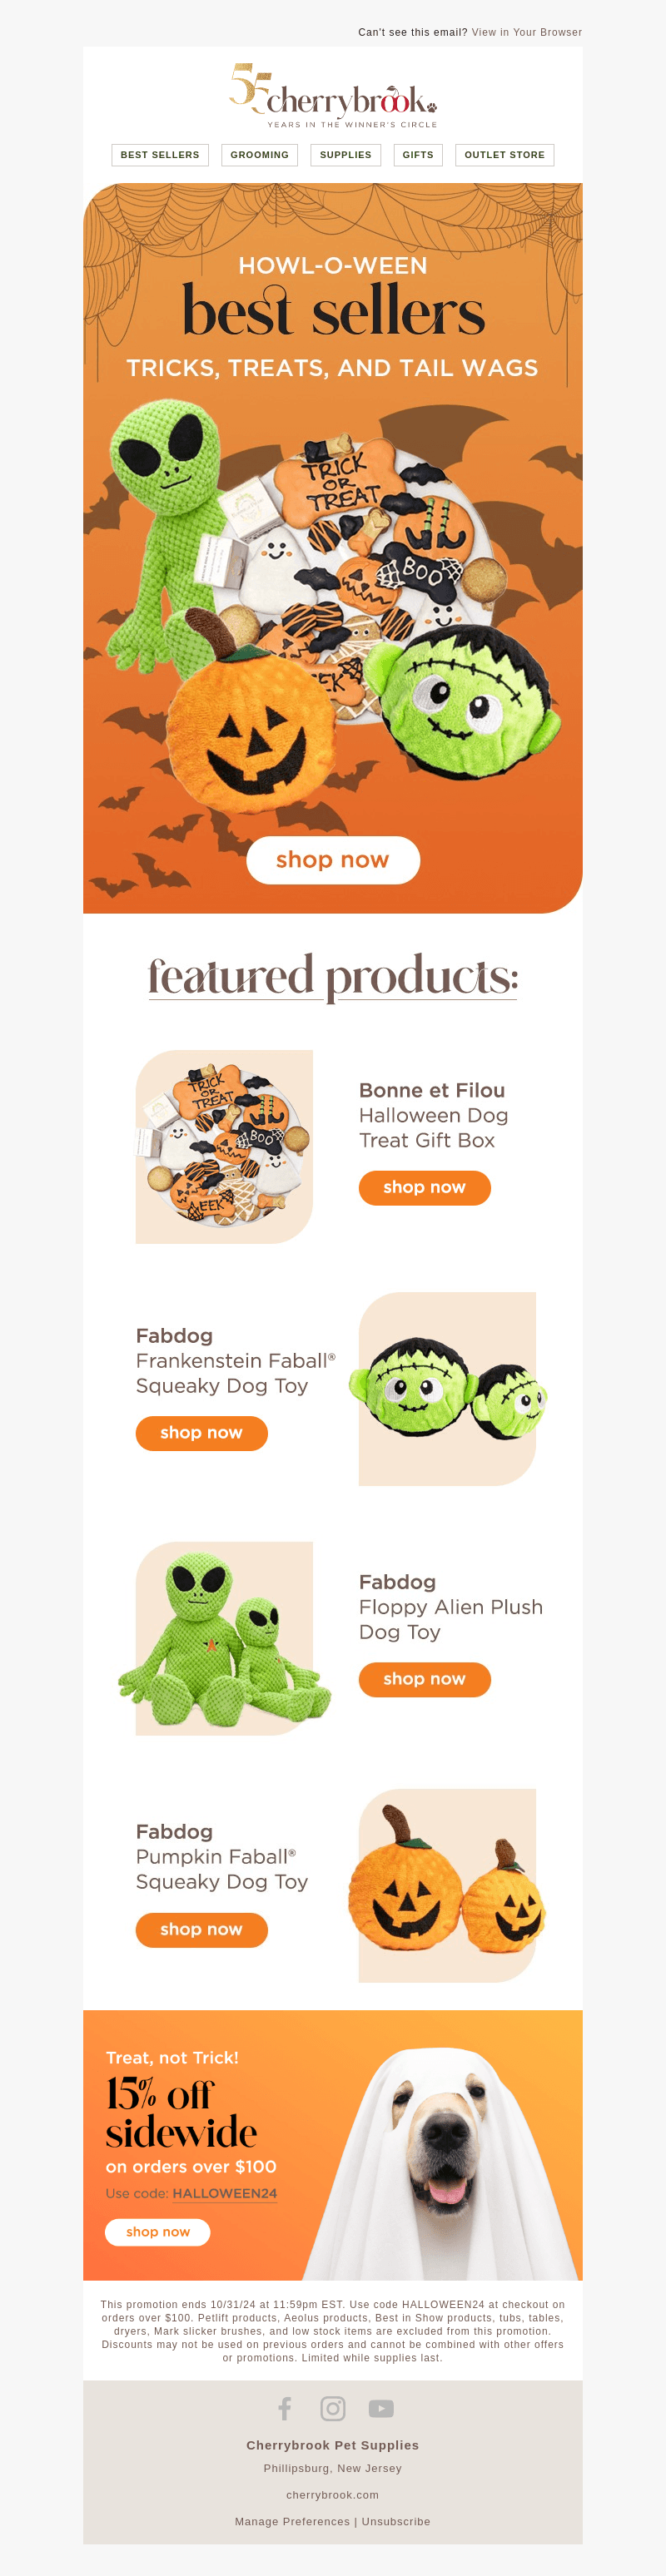This screenshot has height=2576, width=666.
Task: Go to the Outlet Store navigation item
Action: click(x=505, y=155)
